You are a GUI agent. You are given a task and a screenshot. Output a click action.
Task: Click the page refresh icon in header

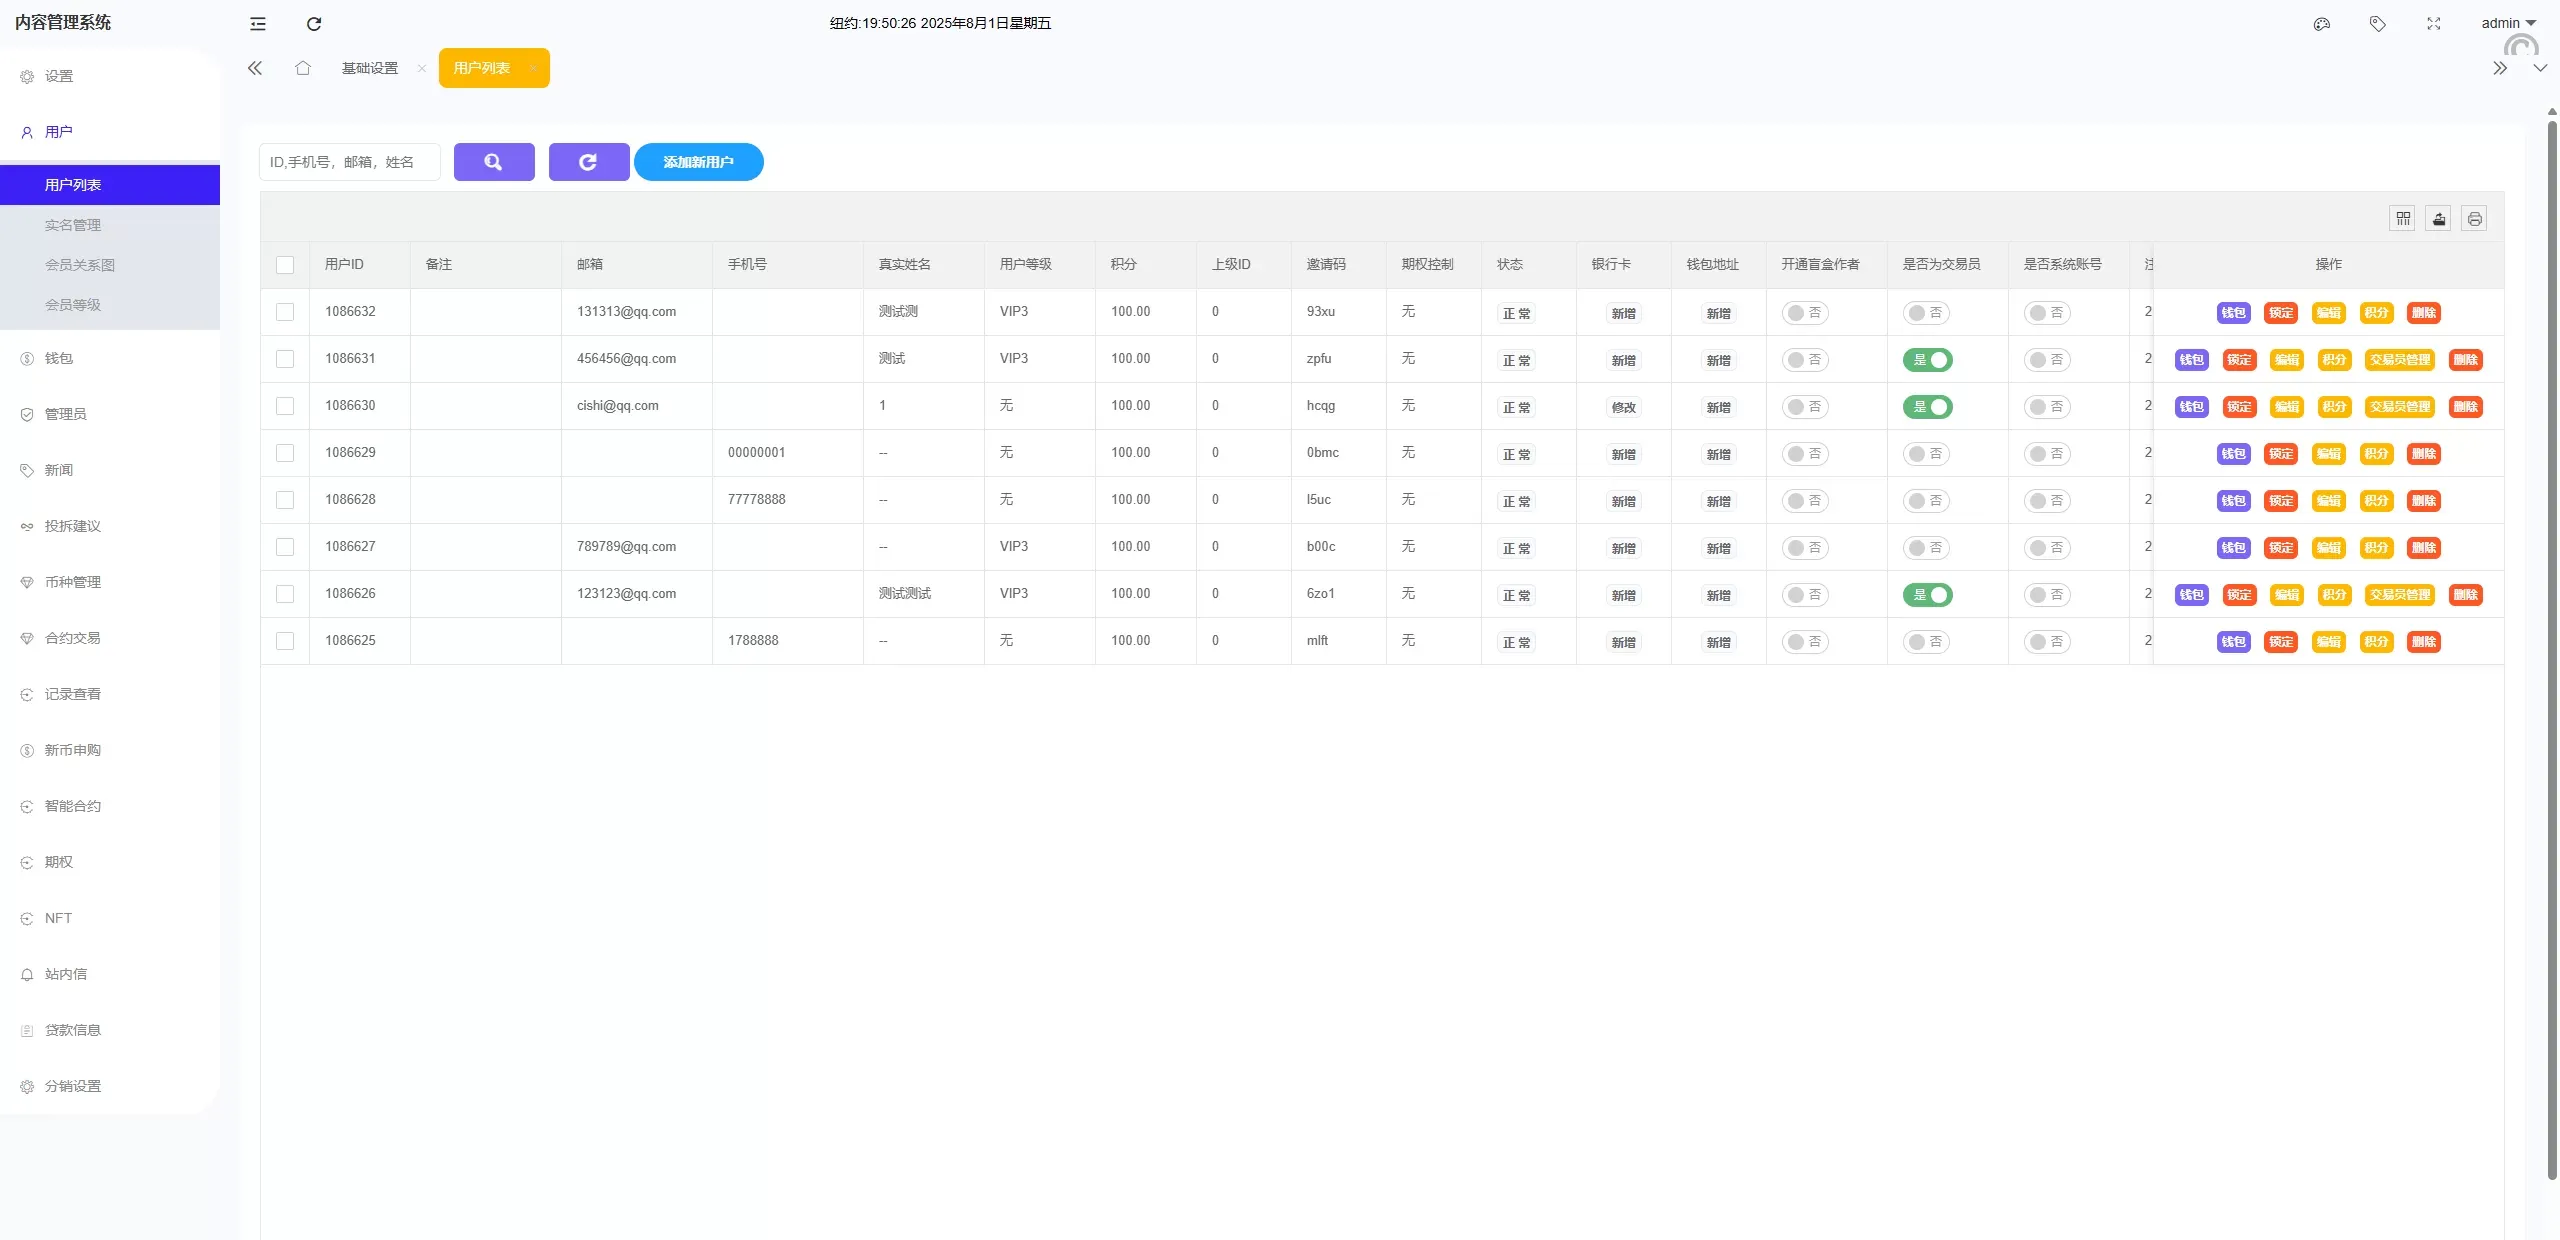pyautogui.click(x=314, y=24)
